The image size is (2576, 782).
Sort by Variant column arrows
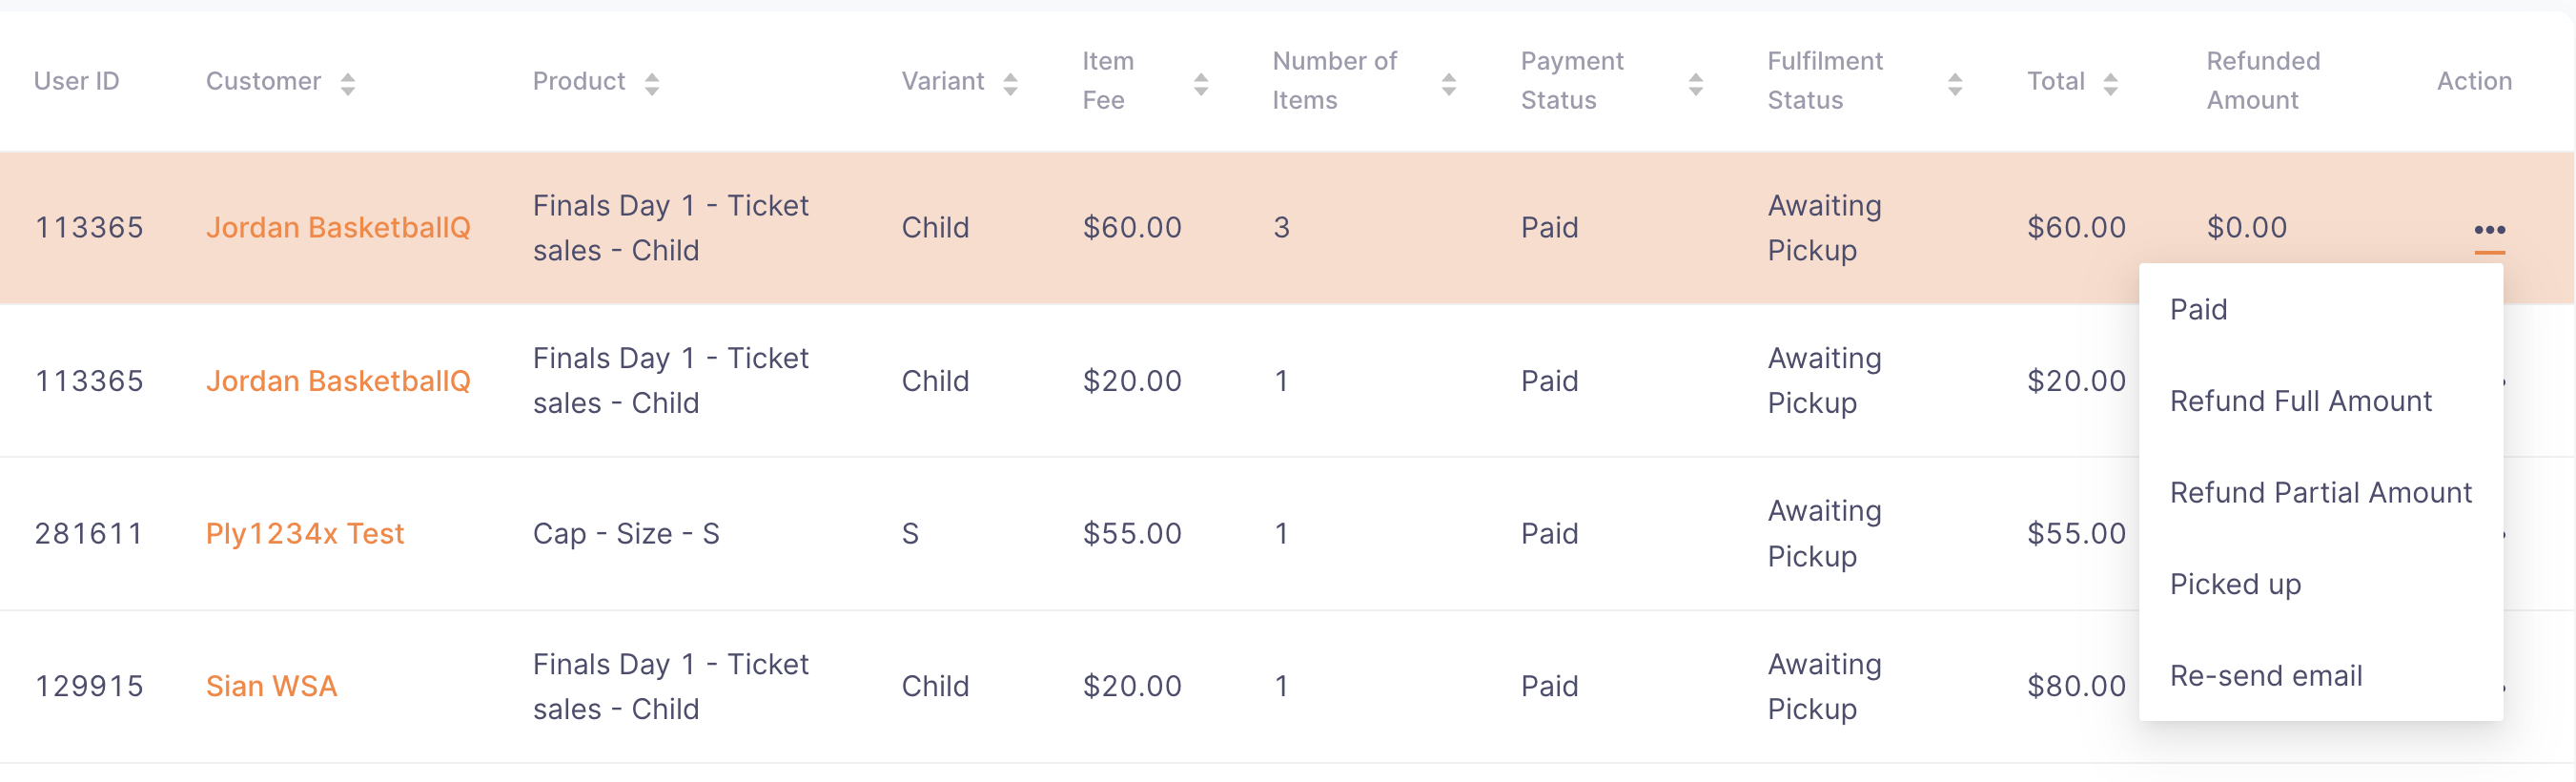click(x=1010, y=83)
